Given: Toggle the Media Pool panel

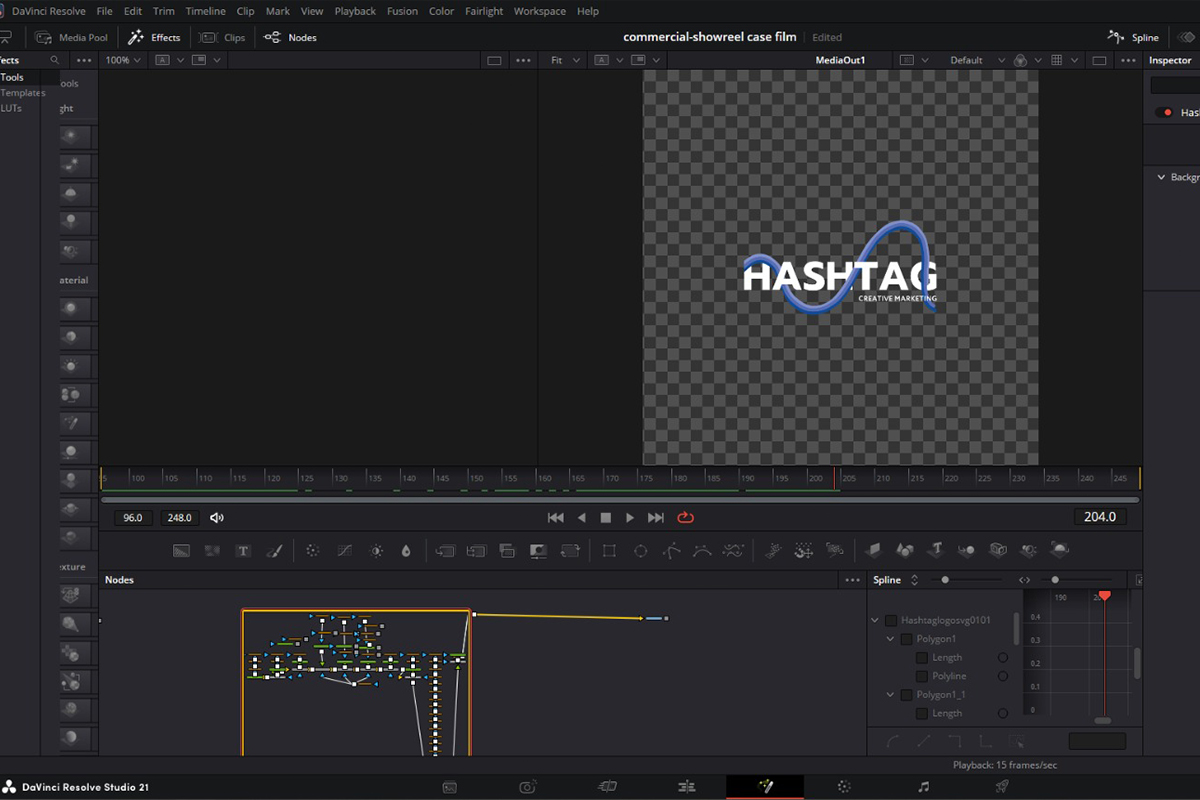Looking at the screenshot, I should 71,38.
